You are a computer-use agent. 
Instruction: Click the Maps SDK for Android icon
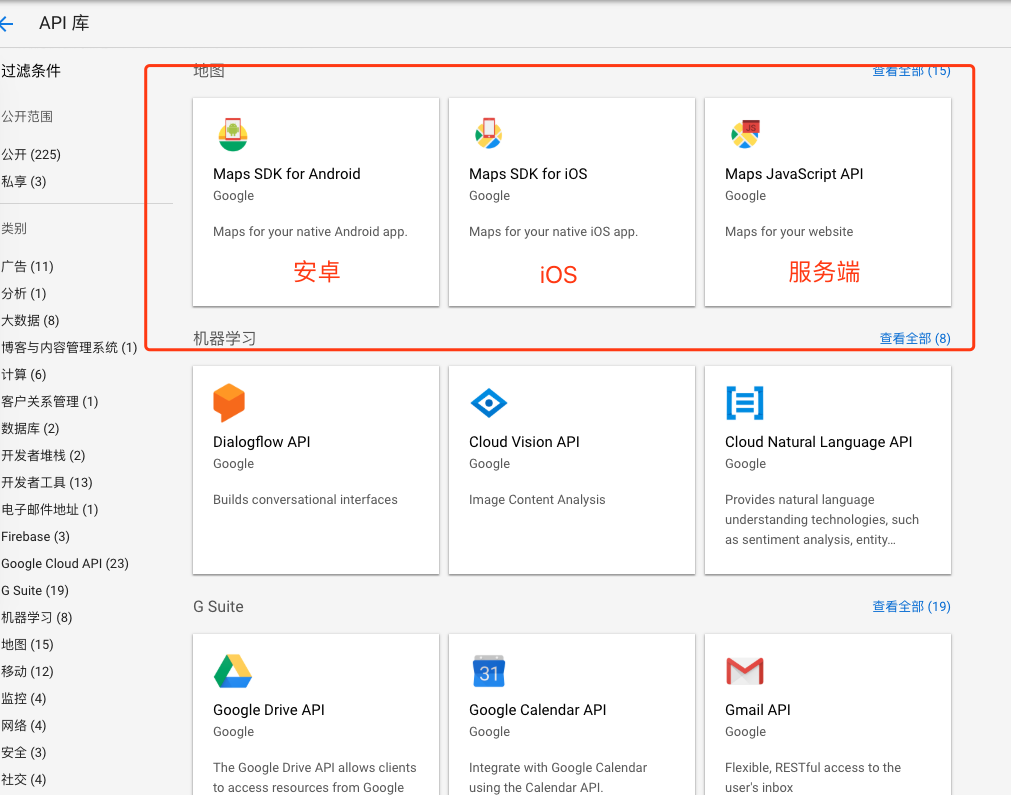click(x=233, y=134)
